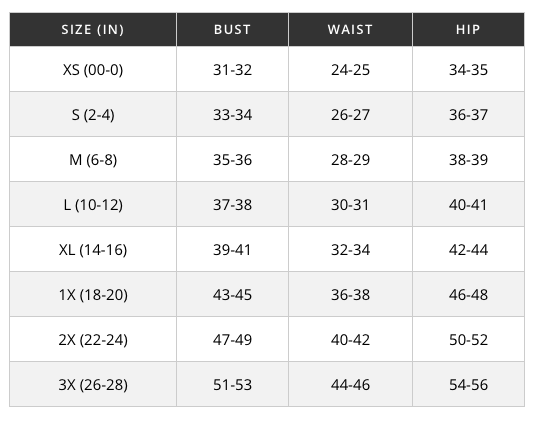Click the M (6-8) size cell

(93, 160)
